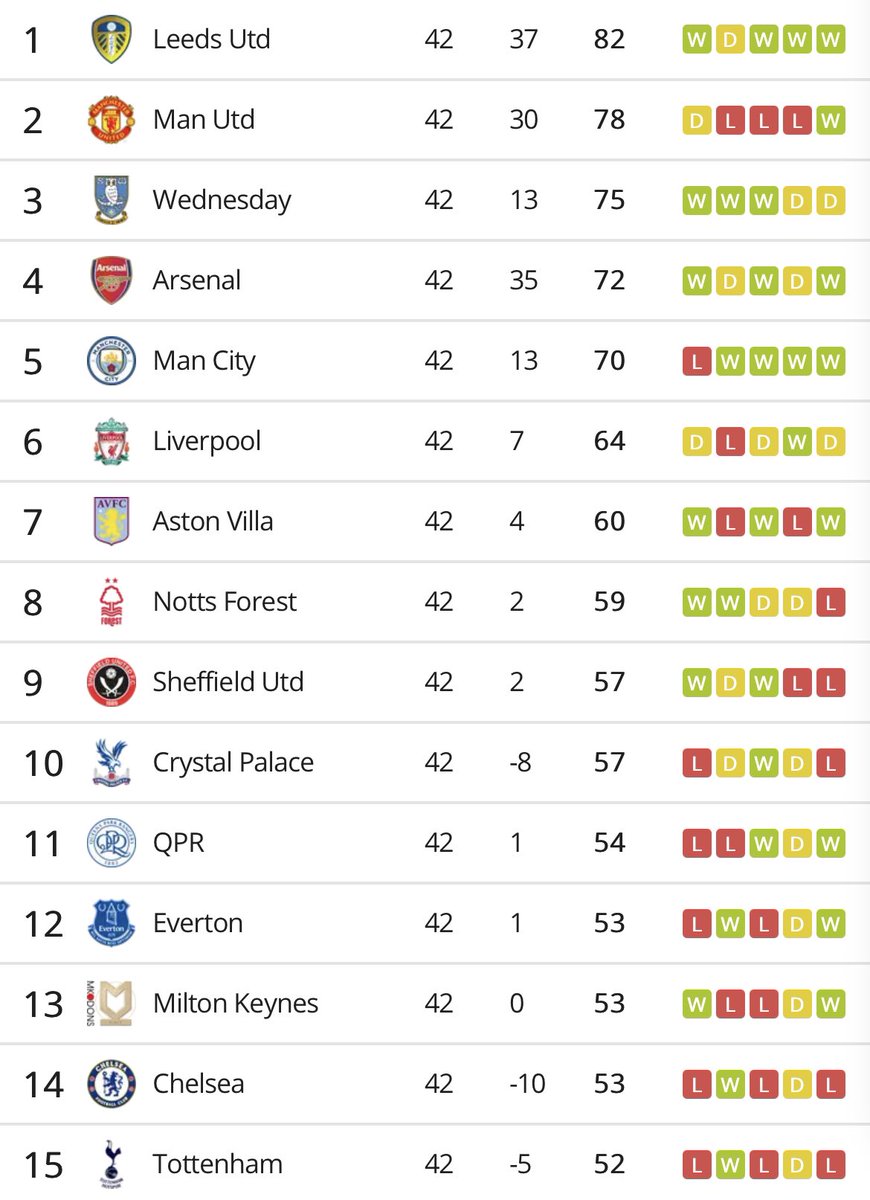Click the Man City club crest

[x=110, y=361]
